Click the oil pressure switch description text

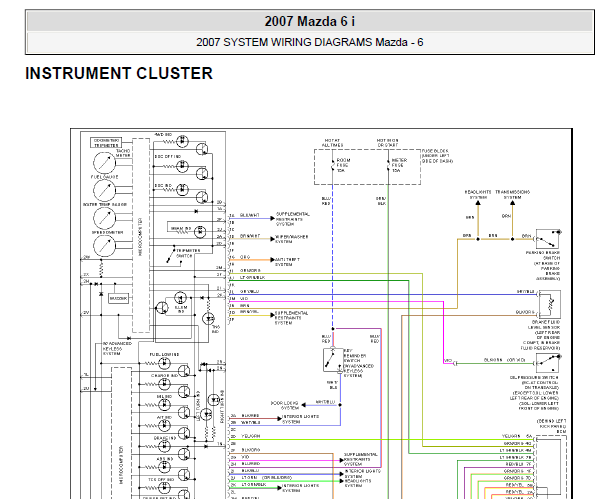click(x=534, y=393)
